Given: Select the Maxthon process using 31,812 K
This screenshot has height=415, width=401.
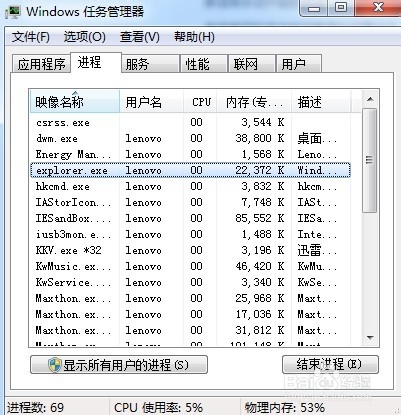Looking at the screenshot, I should (x=190, y=330).
